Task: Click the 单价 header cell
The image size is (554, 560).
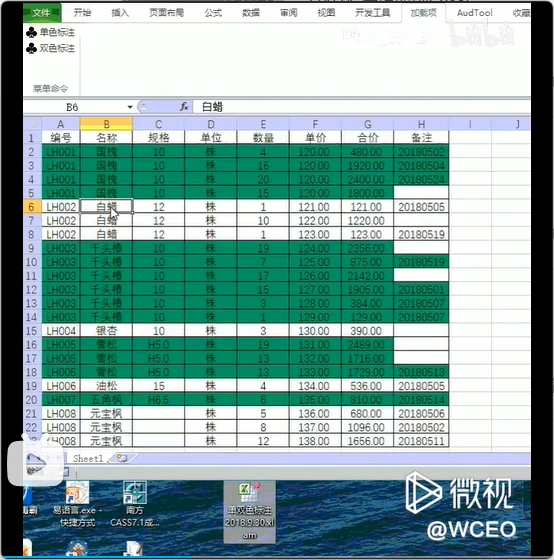Action: [315, 138]
